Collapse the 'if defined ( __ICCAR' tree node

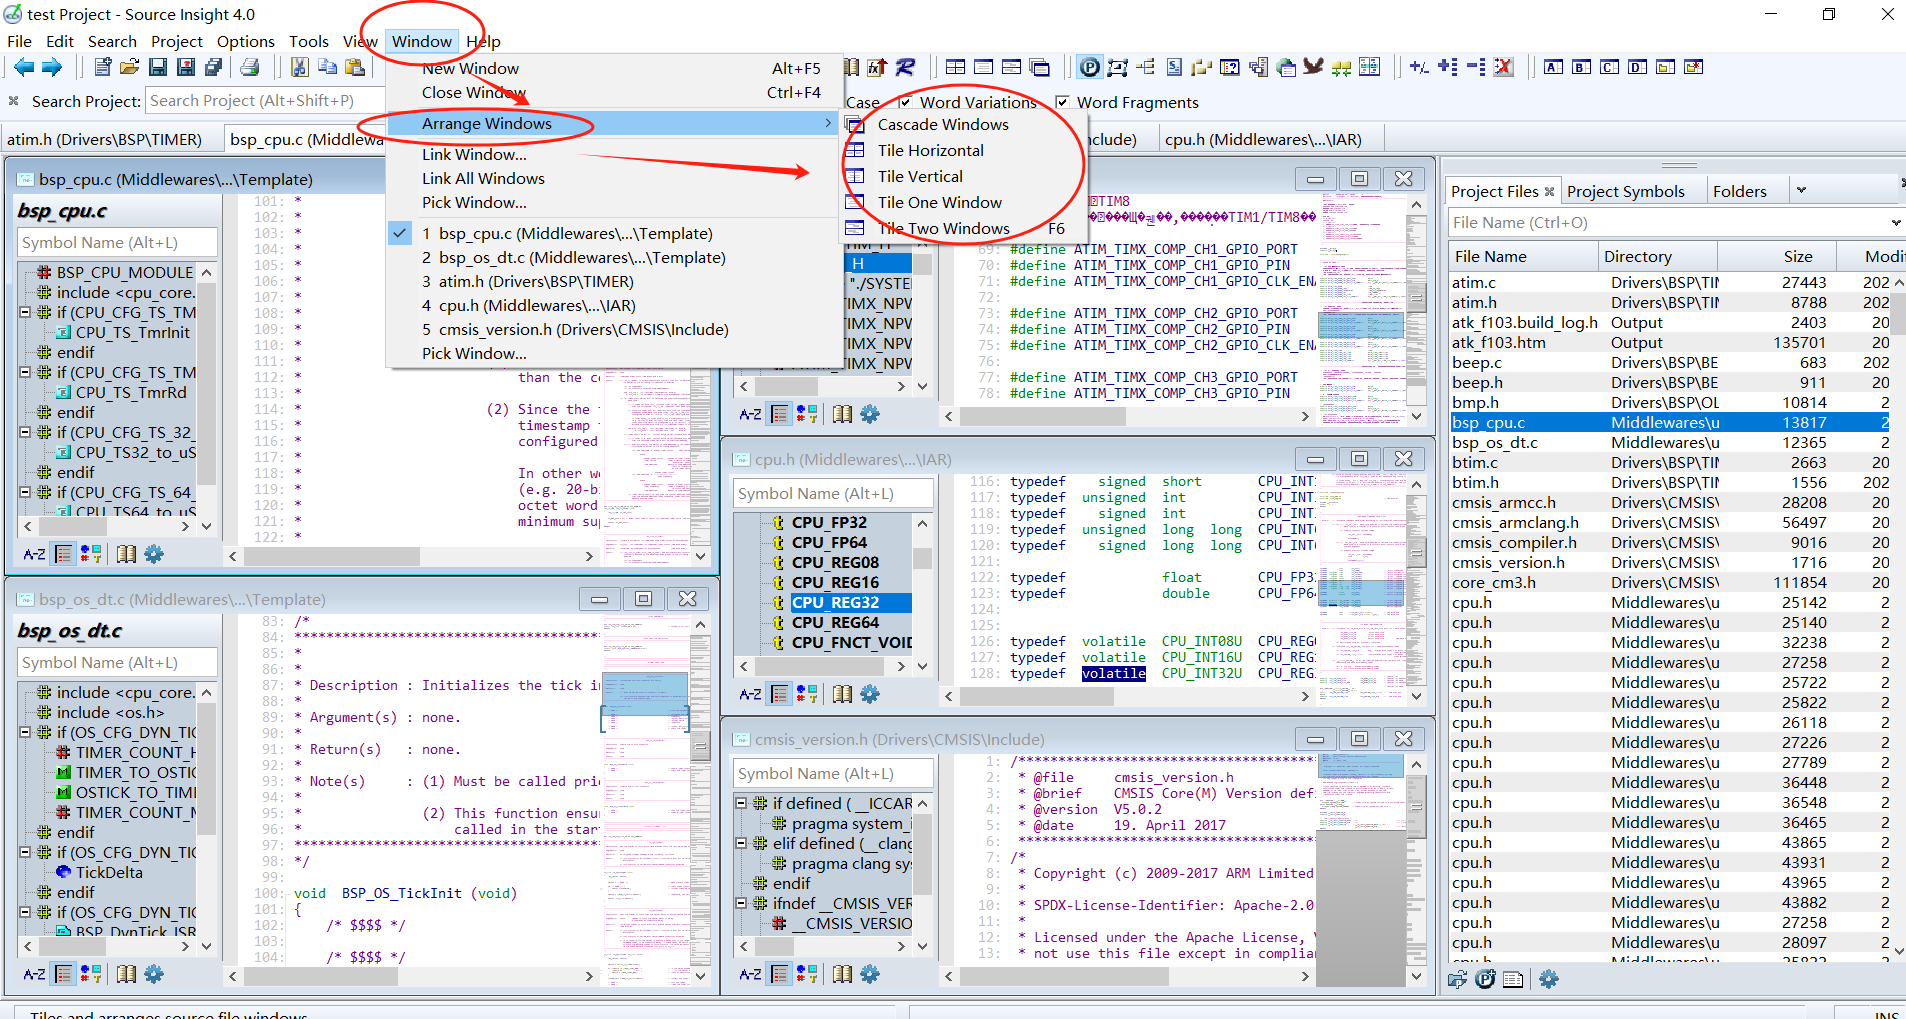741,803
